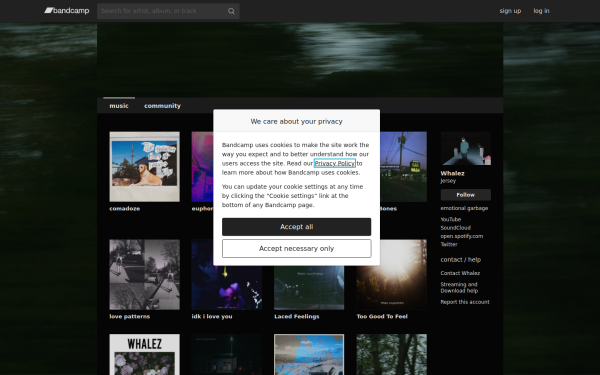Open the comadoze album cover

click(145, 167)
